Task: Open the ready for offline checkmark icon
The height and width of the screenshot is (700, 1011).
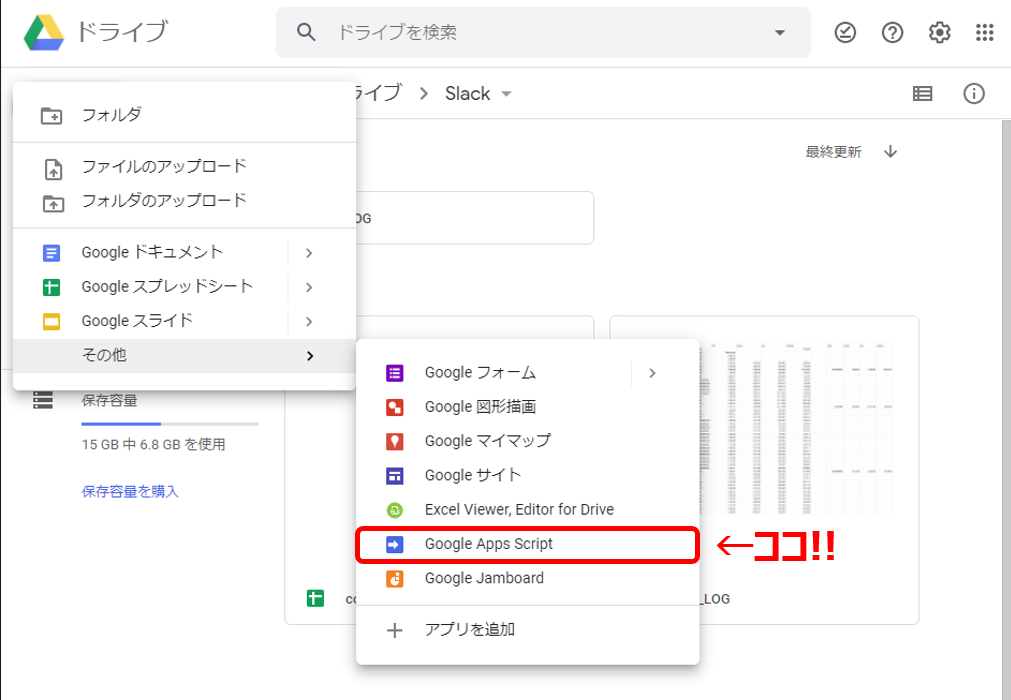Action: [x=845, y=32]
